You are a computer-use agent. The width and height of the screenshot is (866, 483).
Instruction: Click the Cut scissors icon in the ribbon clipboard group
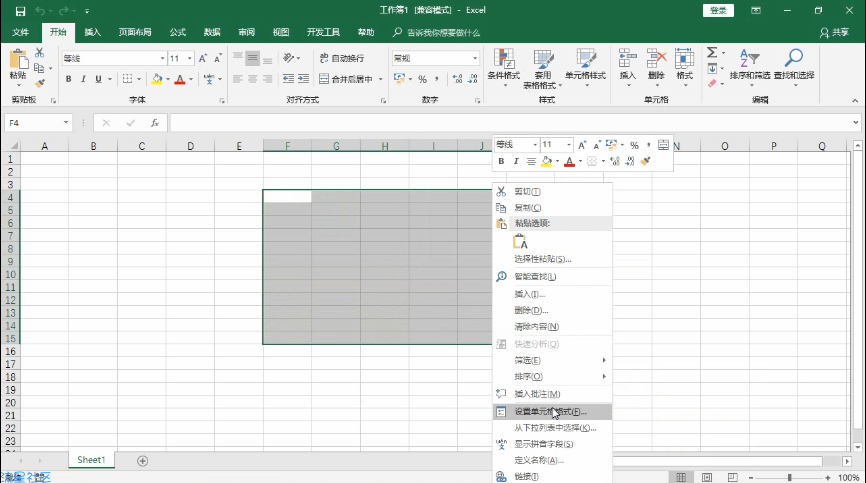click(39, 53)
